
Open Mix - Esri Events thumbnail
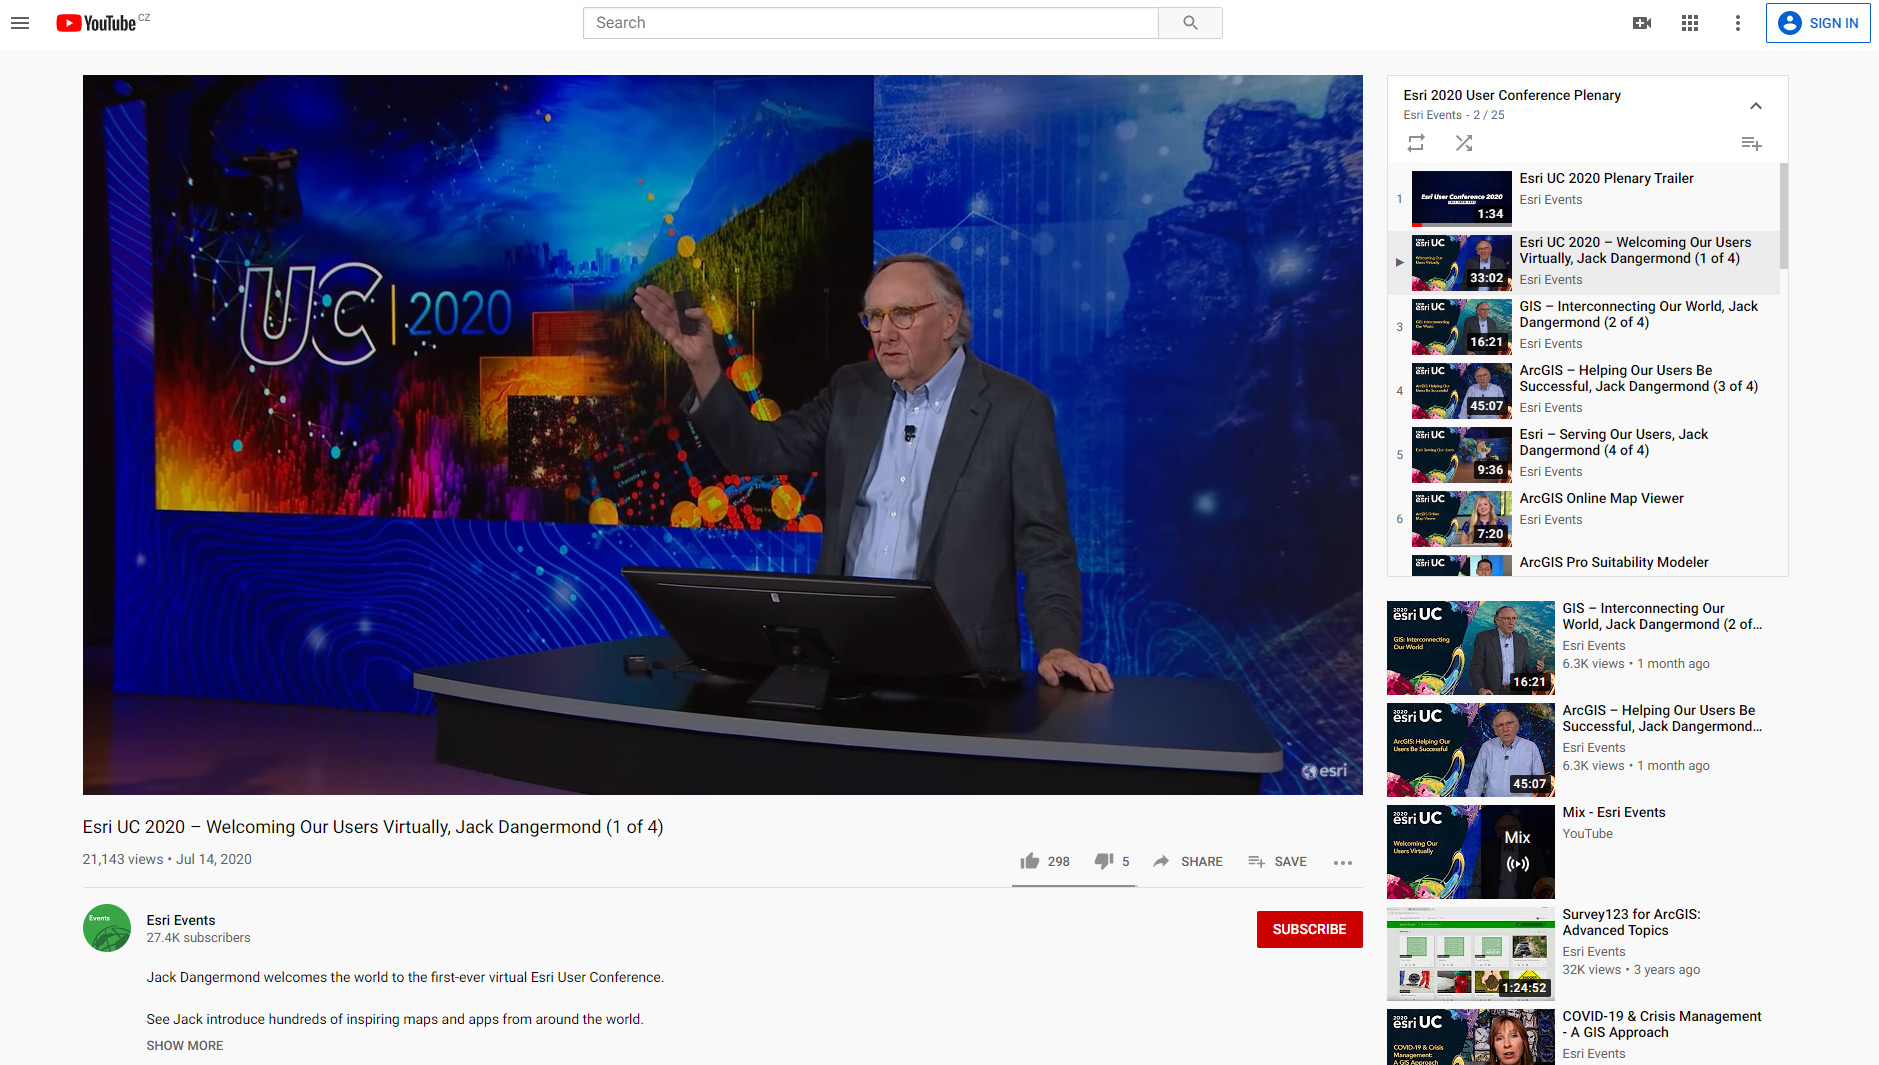(x=1470, y=852)
